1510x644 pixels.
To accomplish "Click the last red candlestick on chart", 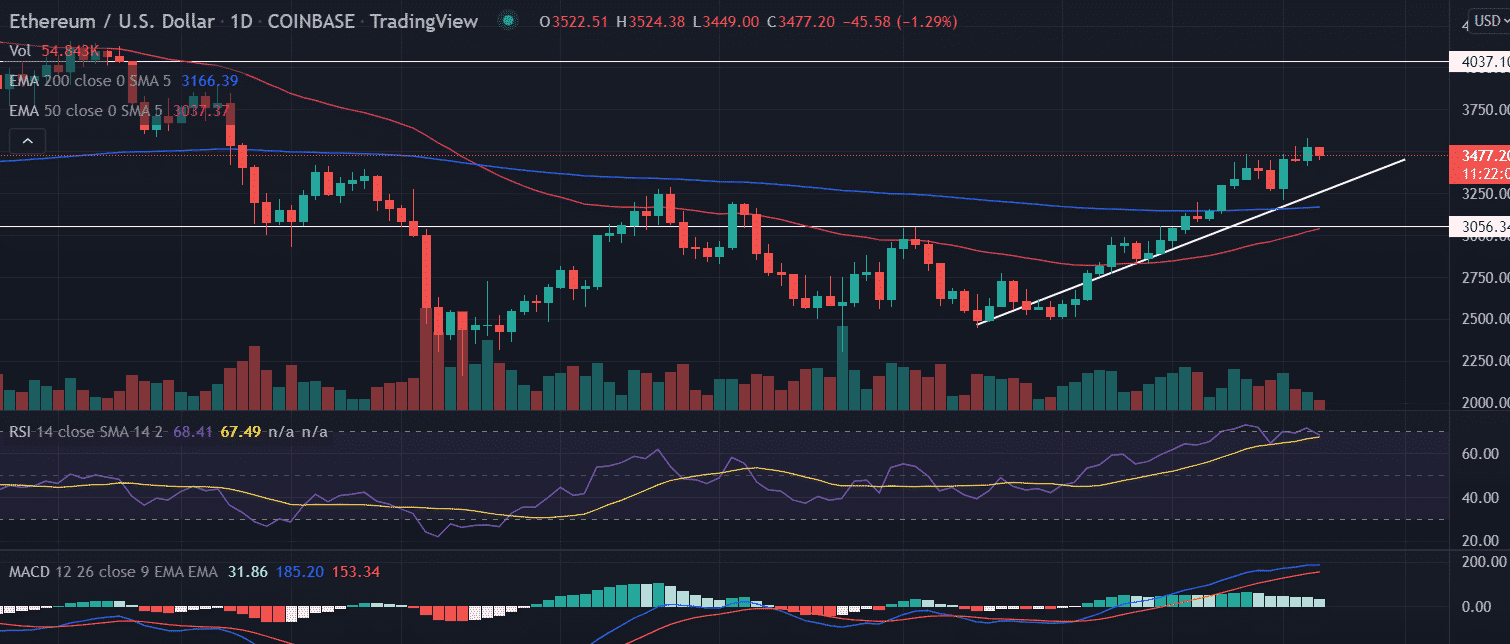I will [1320, 152].
